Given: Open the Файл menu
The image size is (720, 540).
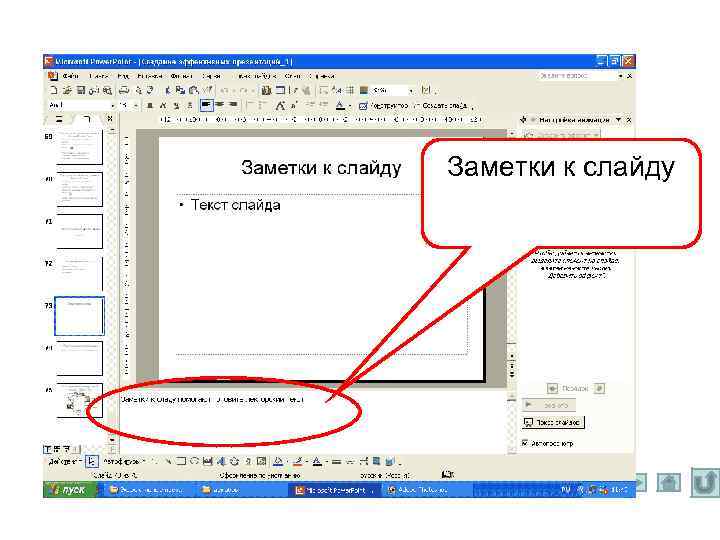Looking at the screenshot, I should [71, 76].
